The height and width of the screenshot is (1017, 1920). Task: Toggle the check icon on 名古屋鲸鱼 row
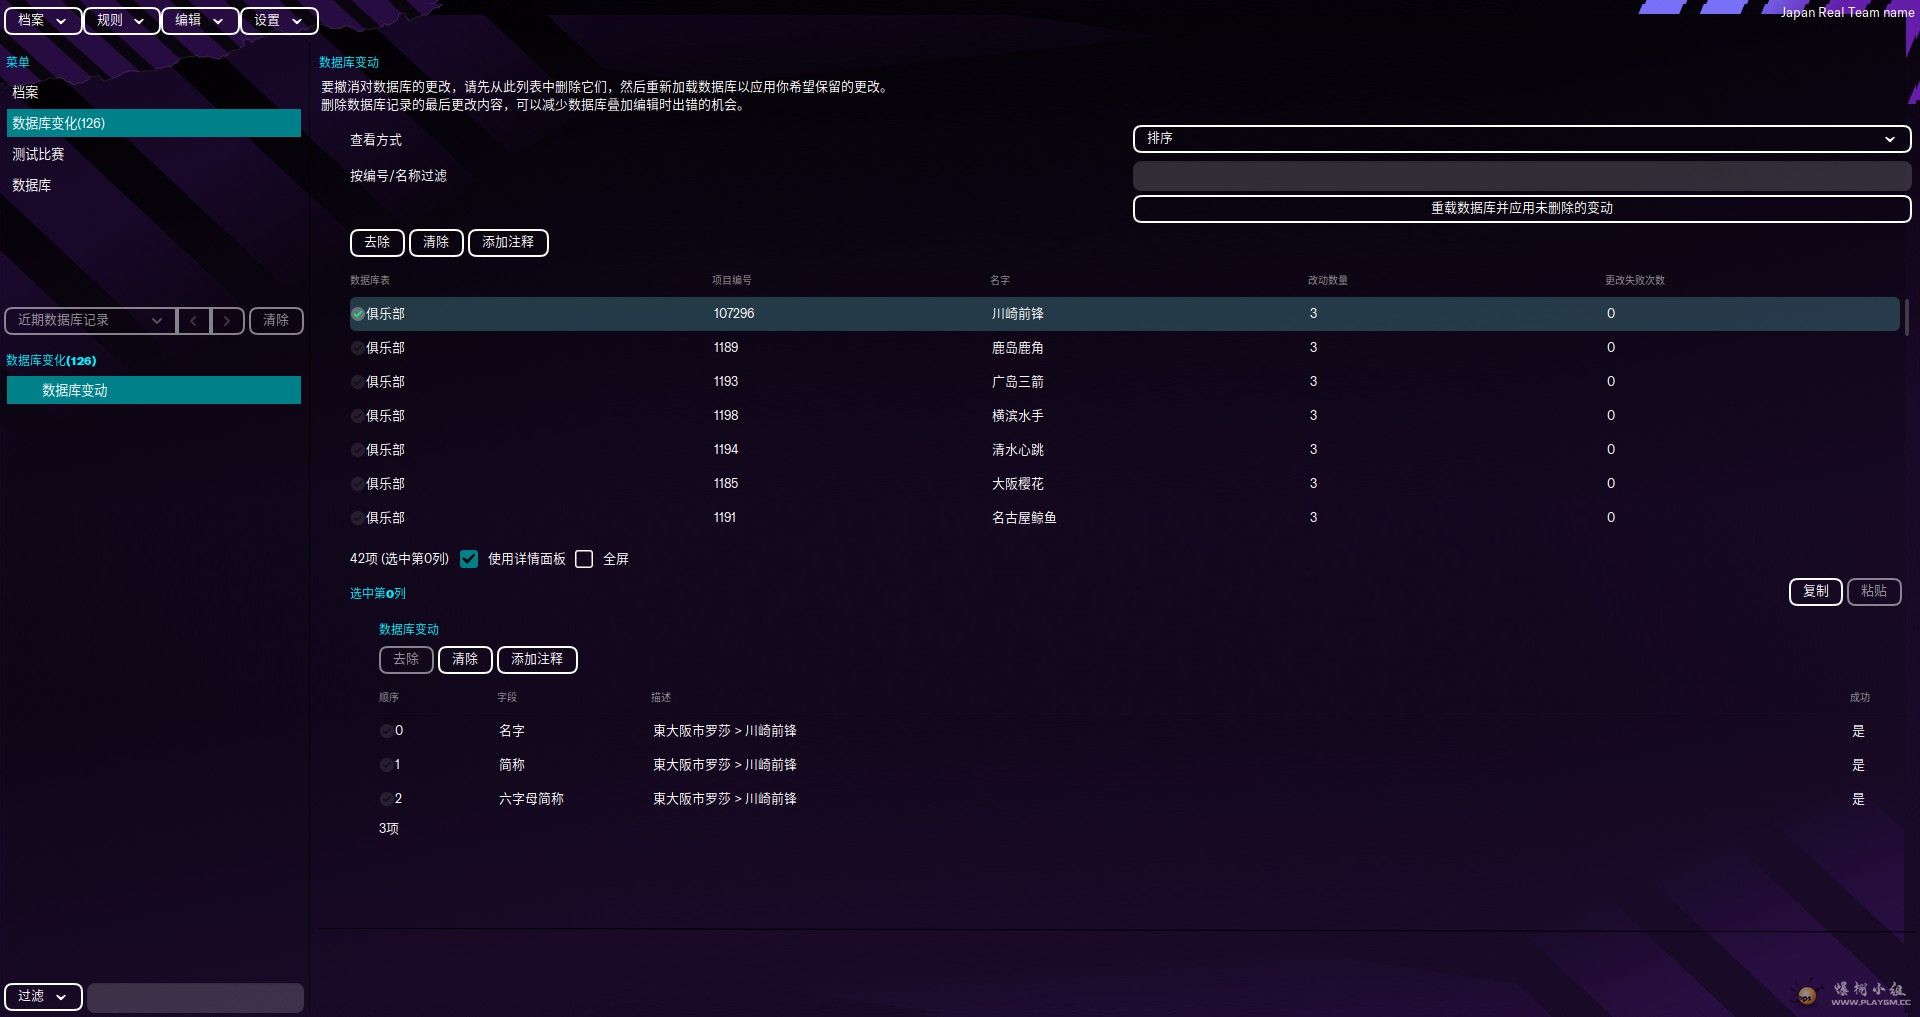(x=358, y=518)
